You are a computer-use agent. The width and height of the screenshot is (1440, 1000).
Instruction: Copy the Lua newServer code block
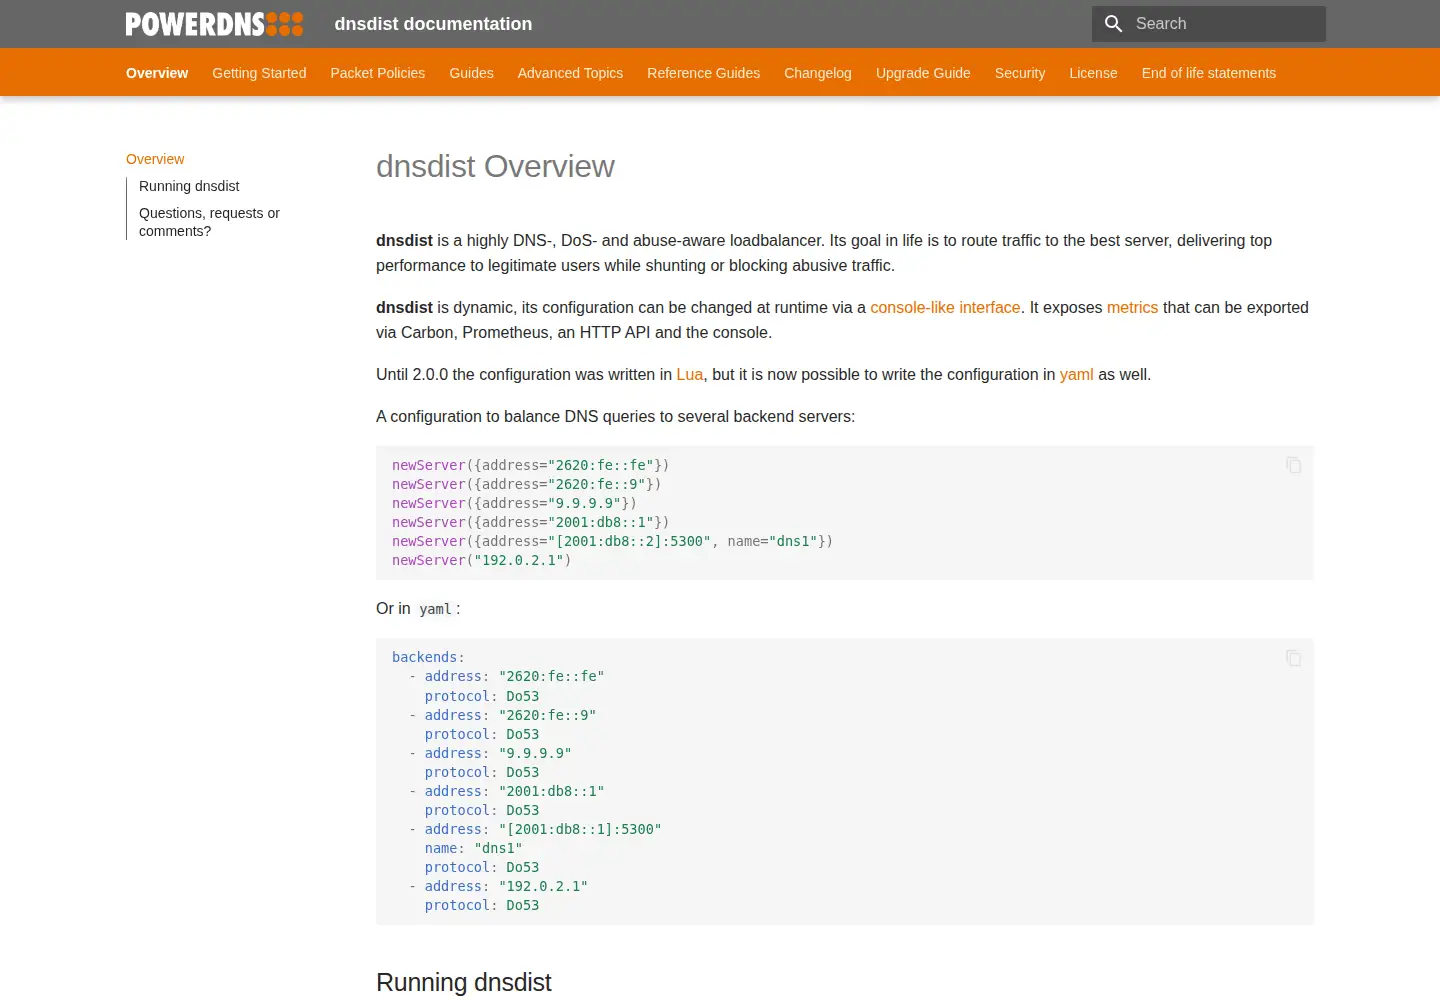tap(1293, 465)
